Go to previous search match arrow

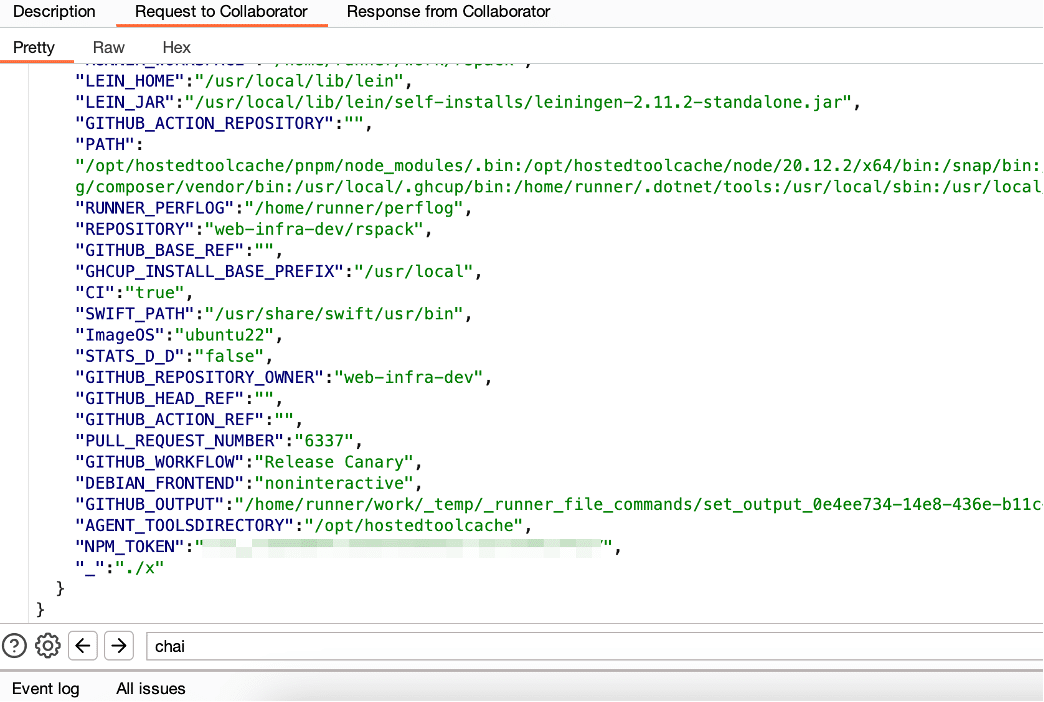(x=83, y=645)
